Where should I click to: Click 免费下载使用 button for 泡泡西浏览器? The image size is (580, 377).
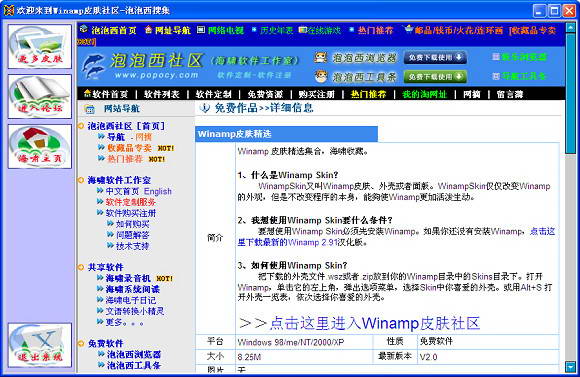[435, 57]
